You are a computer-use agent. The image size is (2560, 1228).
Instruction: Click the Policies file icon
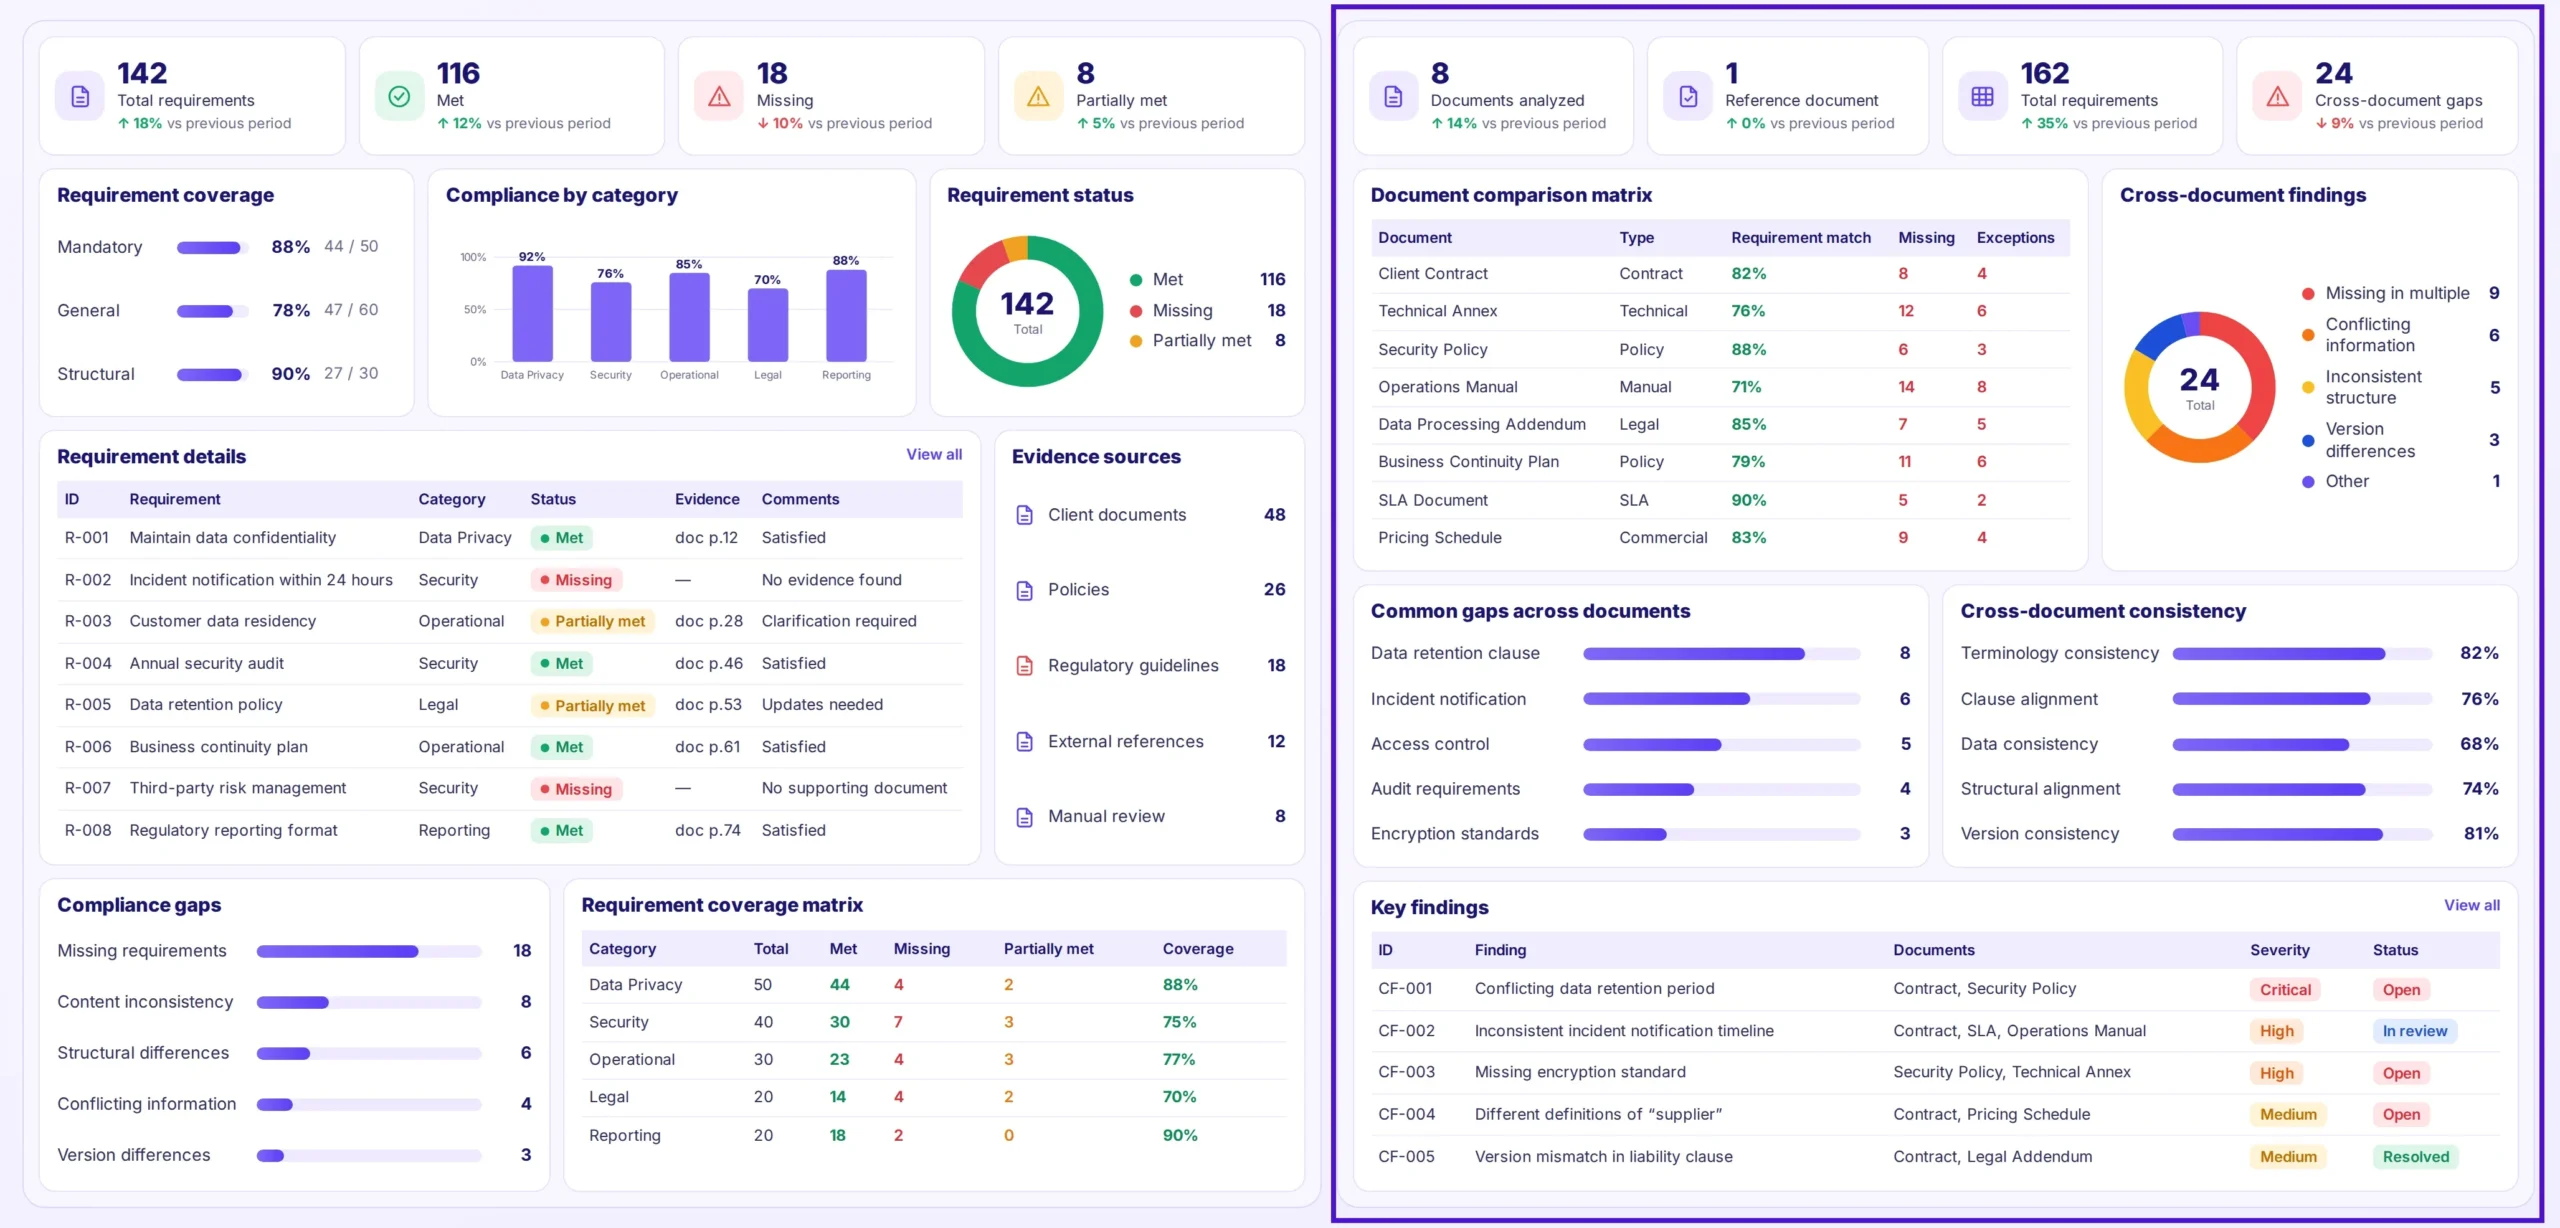click(1024, 590)
